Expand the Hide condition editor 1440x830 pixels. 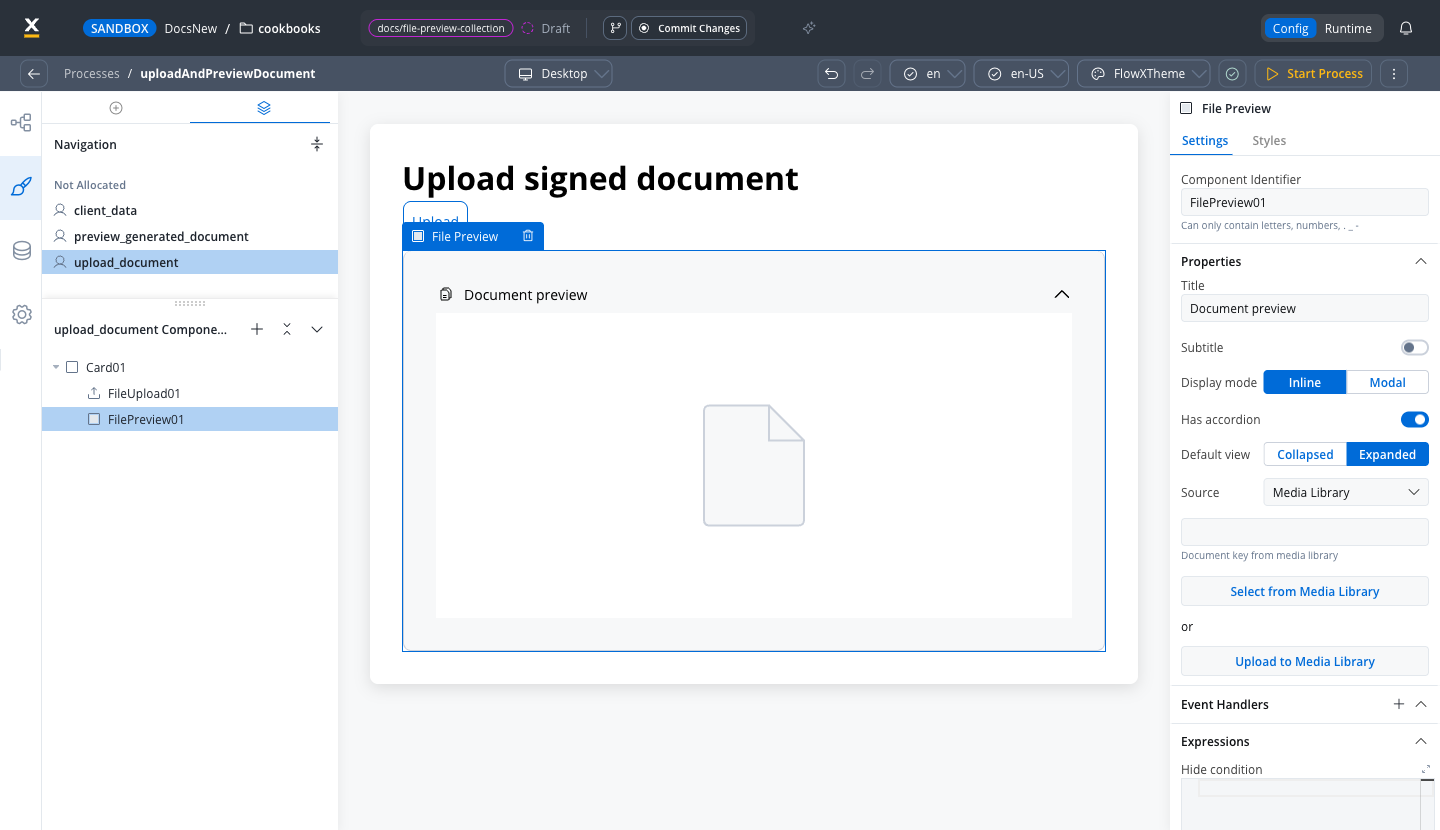(1426, 769)
